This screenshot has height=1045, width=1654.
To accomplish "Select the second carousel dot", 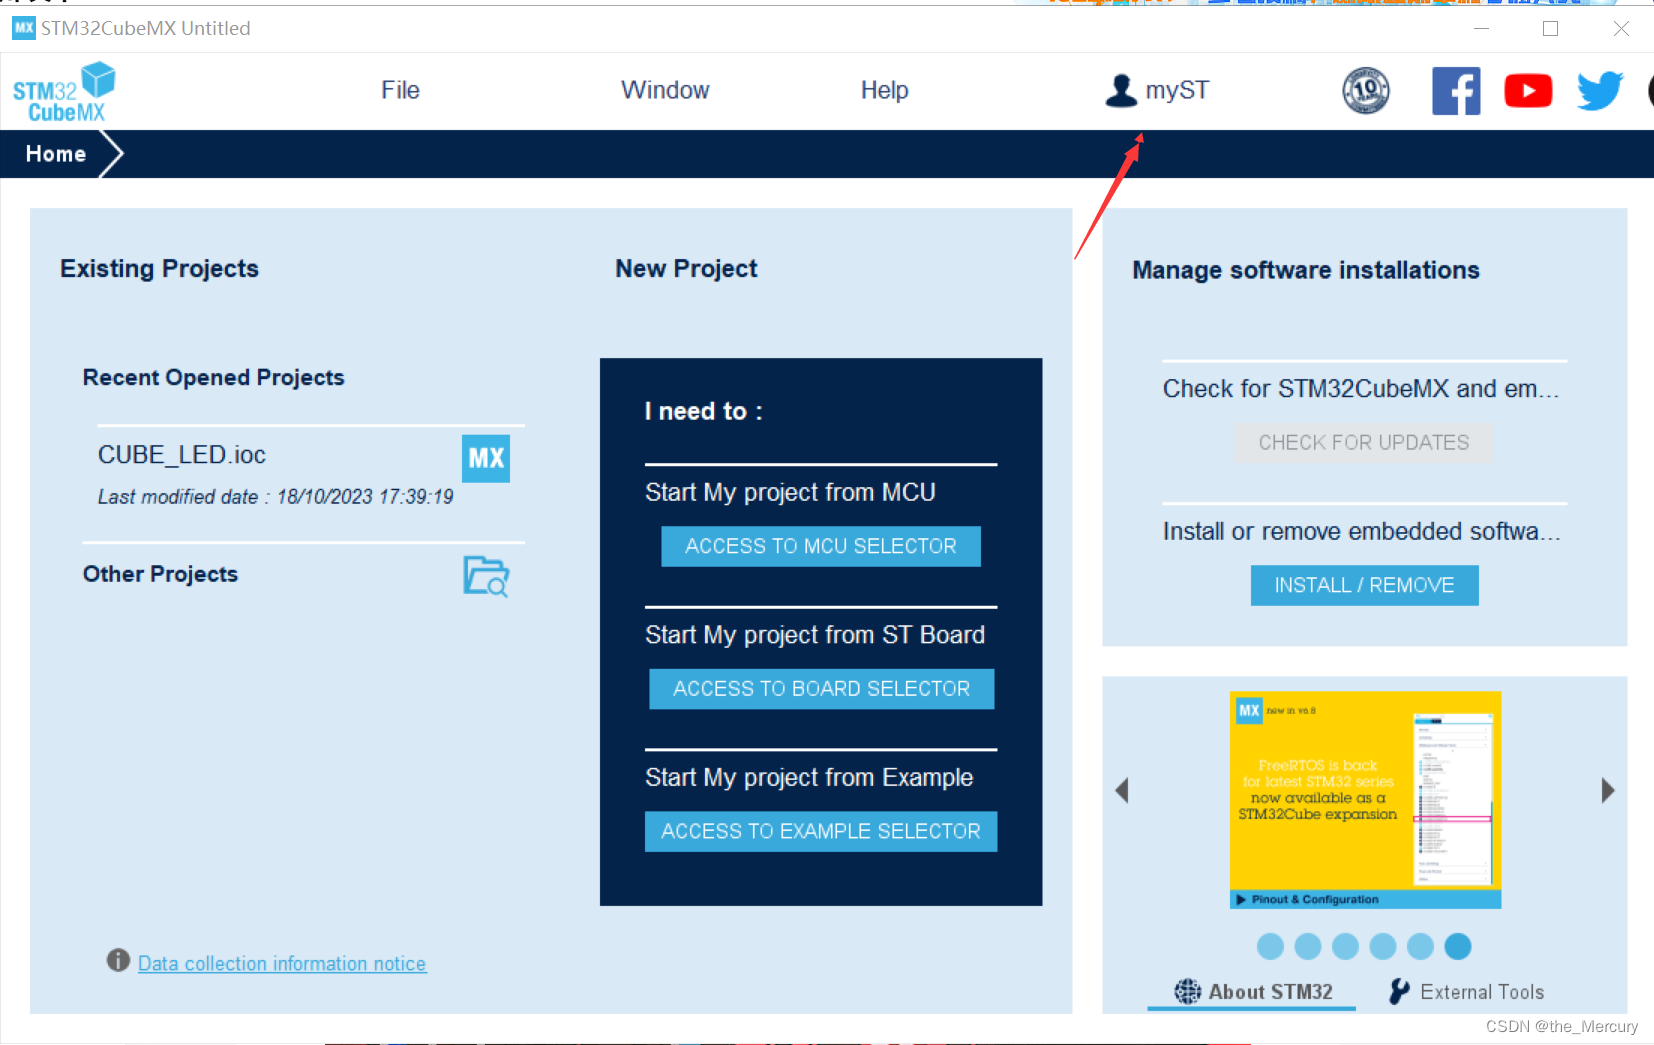I will [x=1307, y=946].
